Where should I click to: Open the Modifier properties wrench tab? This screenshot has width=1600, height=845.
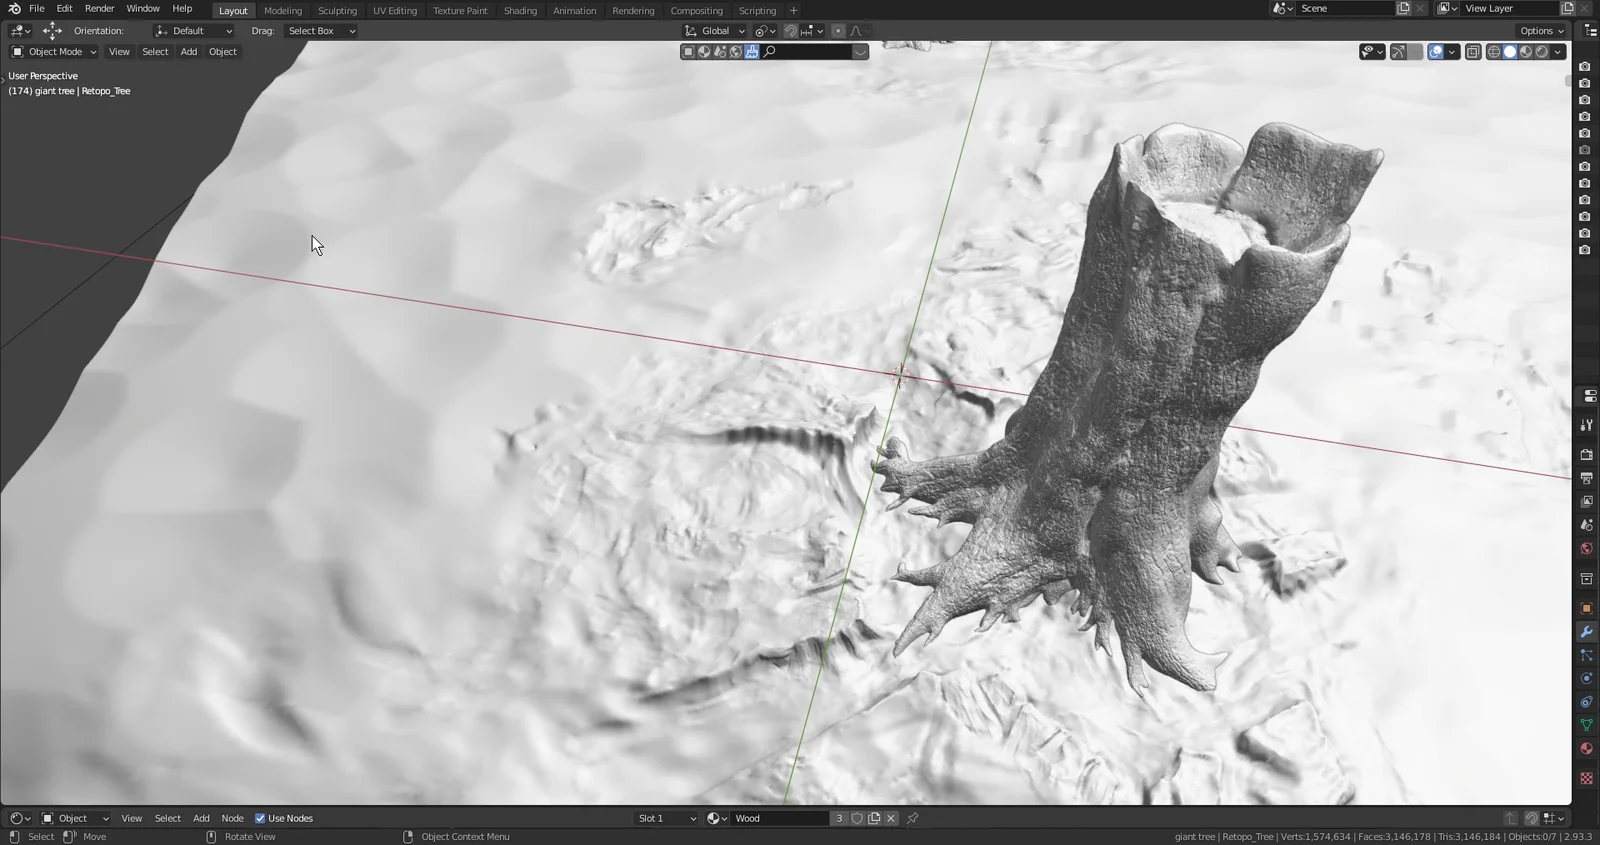coord(1586,632)
